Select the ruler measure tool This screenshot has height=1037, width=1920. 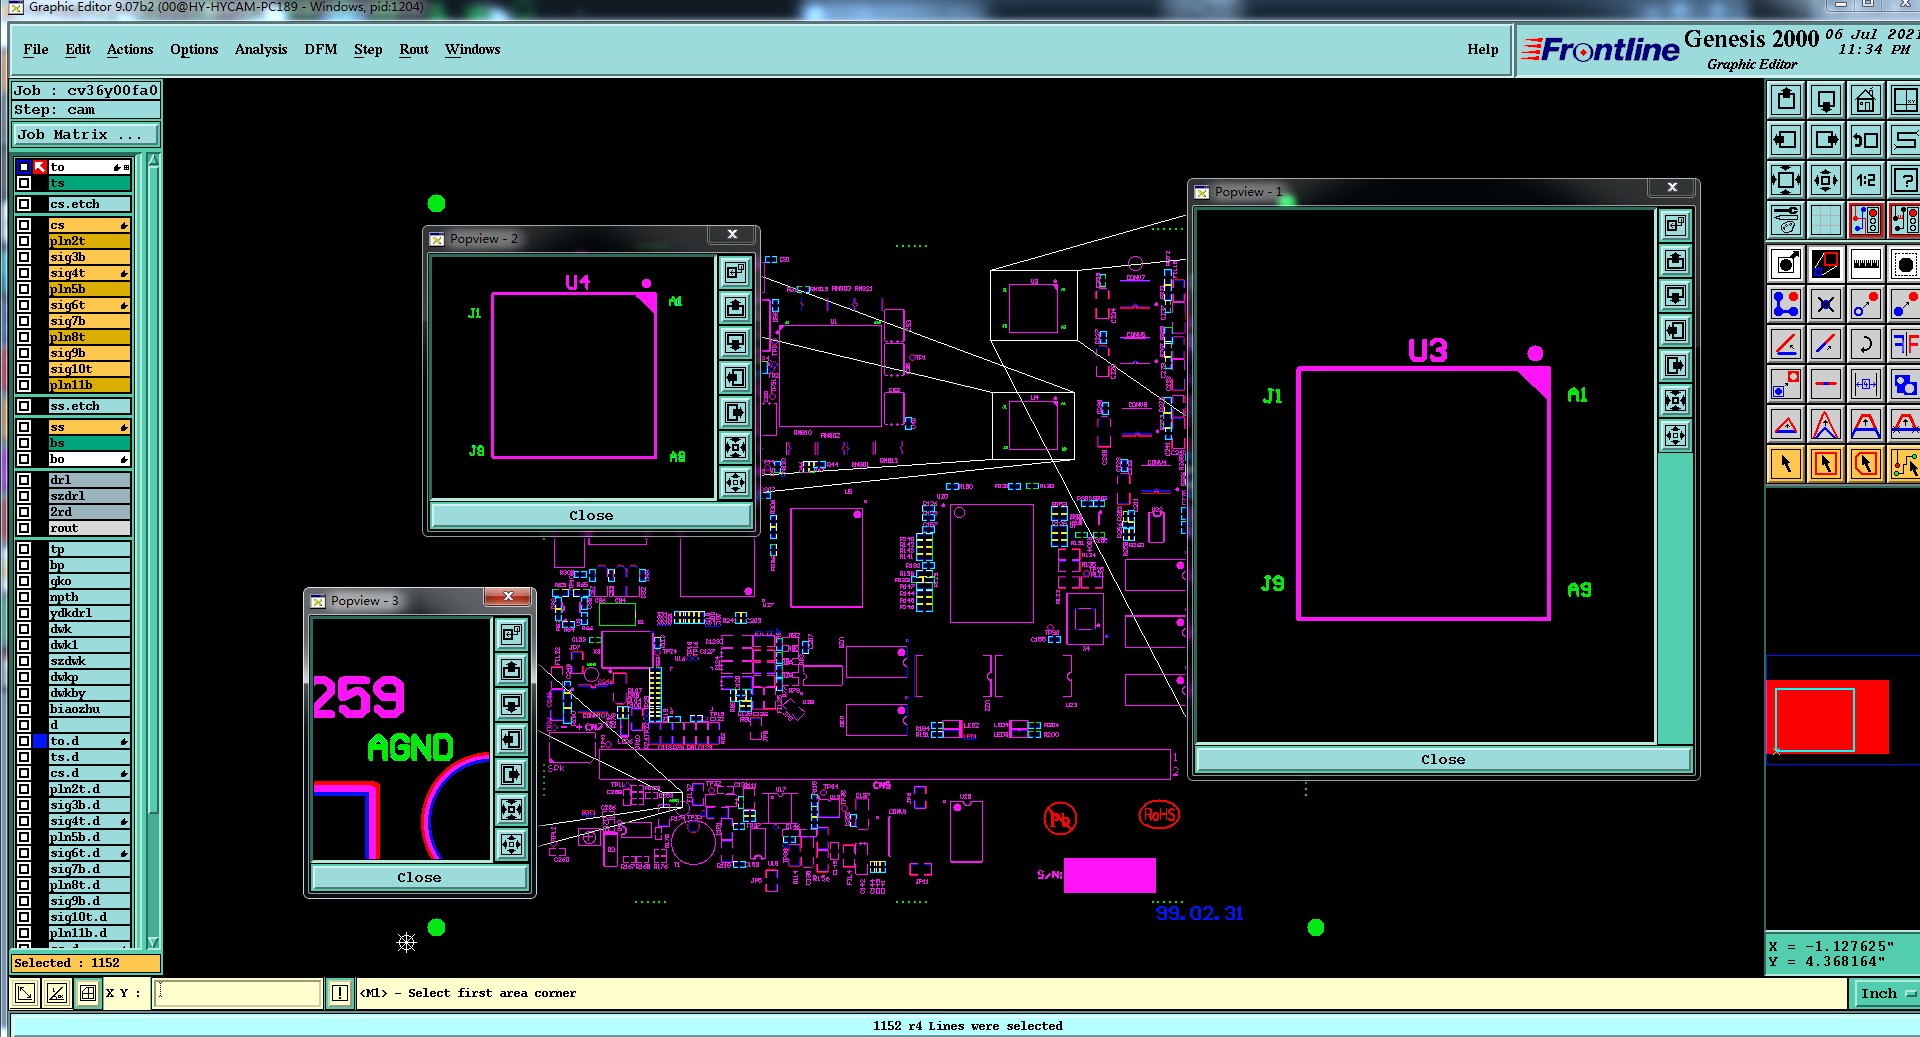pyautogui.click(x=1866, y=265)
